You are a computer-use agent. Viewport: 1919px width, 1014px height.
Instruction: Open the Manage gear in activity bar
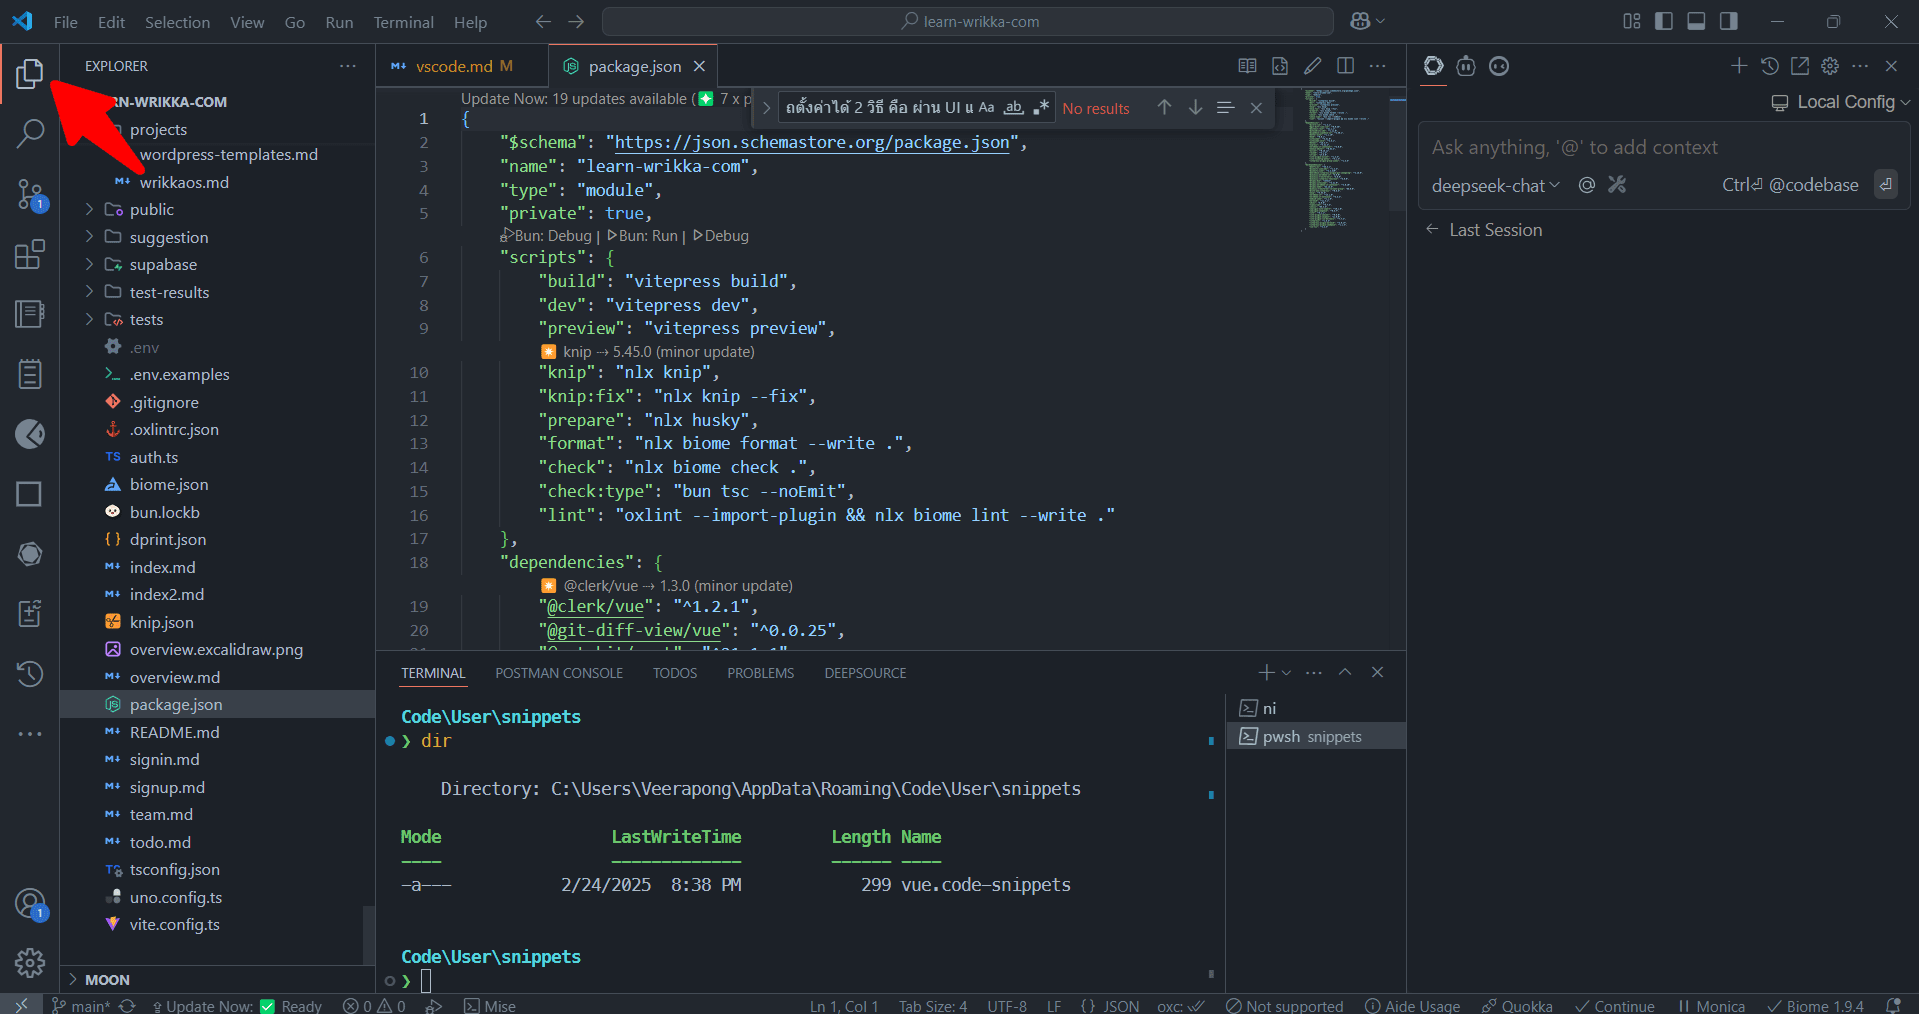click(x=30, y=962)
